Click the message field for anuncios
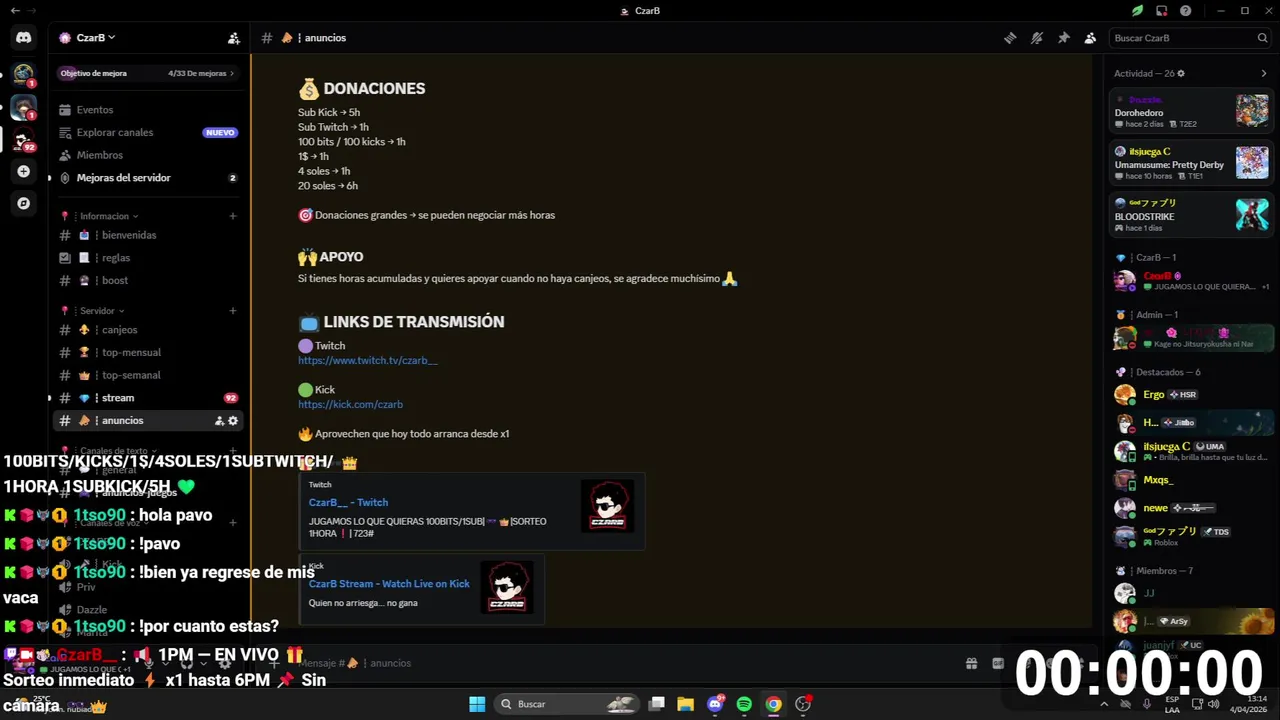Image resolution: width=1280 pixels, height=720 pixels. pos(620,663)
